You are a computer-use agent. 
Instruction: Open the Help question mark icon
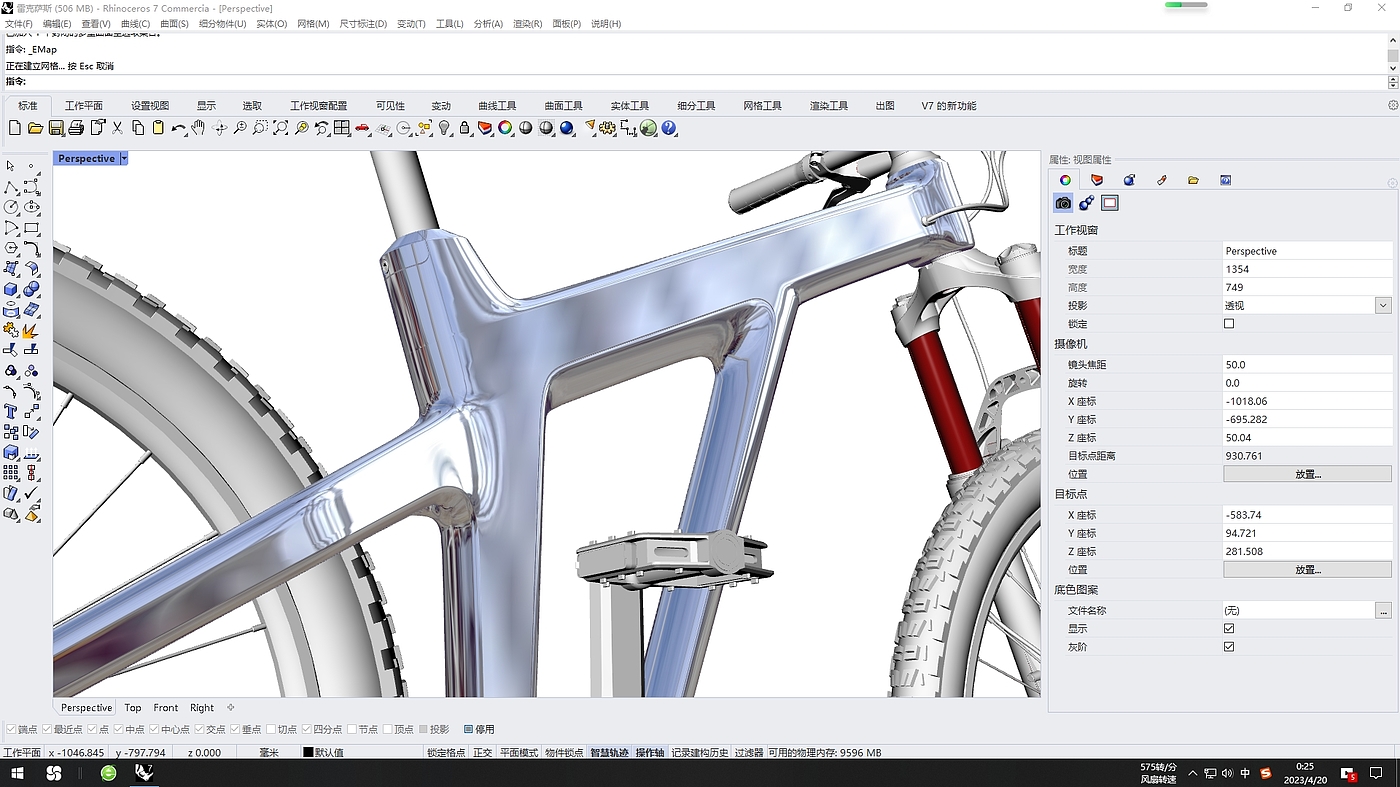[669, 128]
